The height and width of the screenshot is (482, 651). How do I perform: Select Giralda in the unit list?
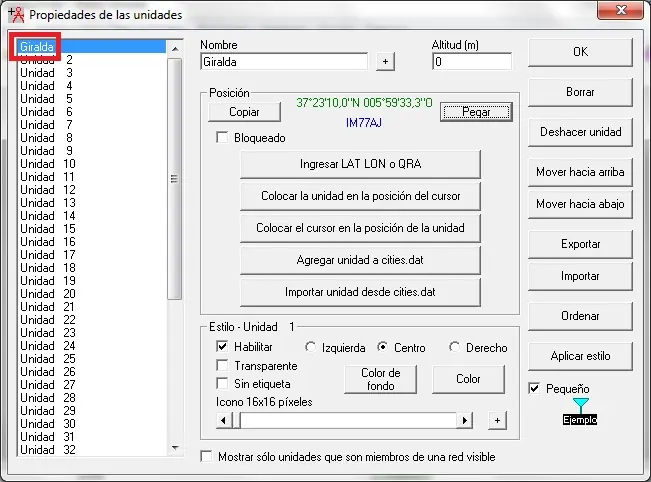(x=91, y=46)
